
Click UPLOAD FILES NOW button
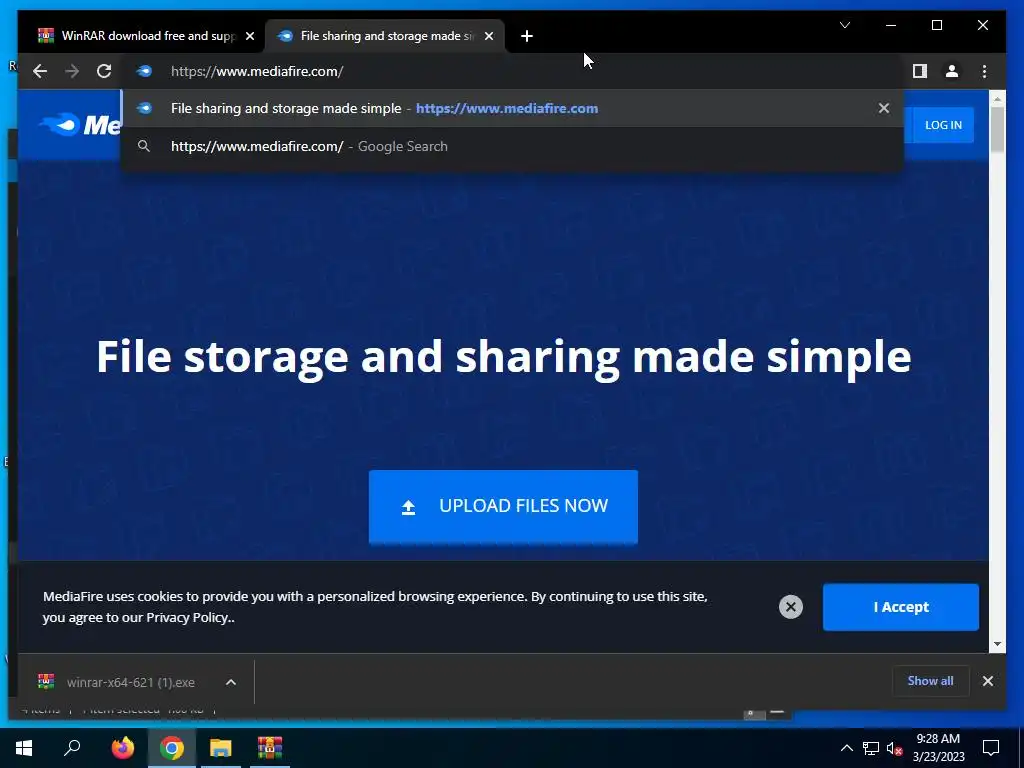point(503,506)
